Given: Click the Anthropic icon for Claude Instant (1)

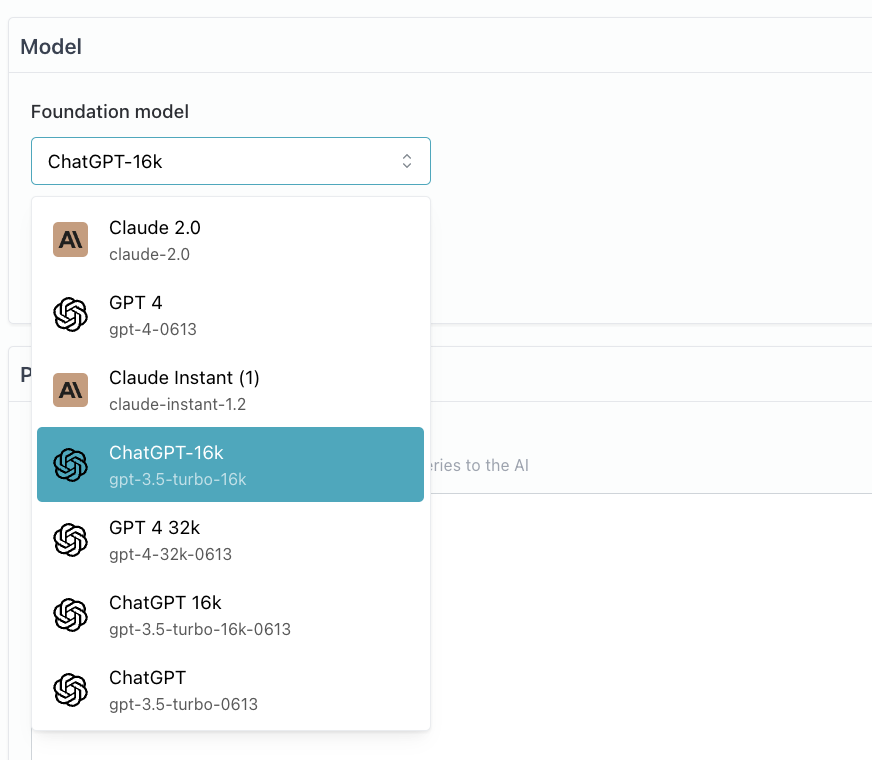Looking at the screenshot, I should coord(71,390).
